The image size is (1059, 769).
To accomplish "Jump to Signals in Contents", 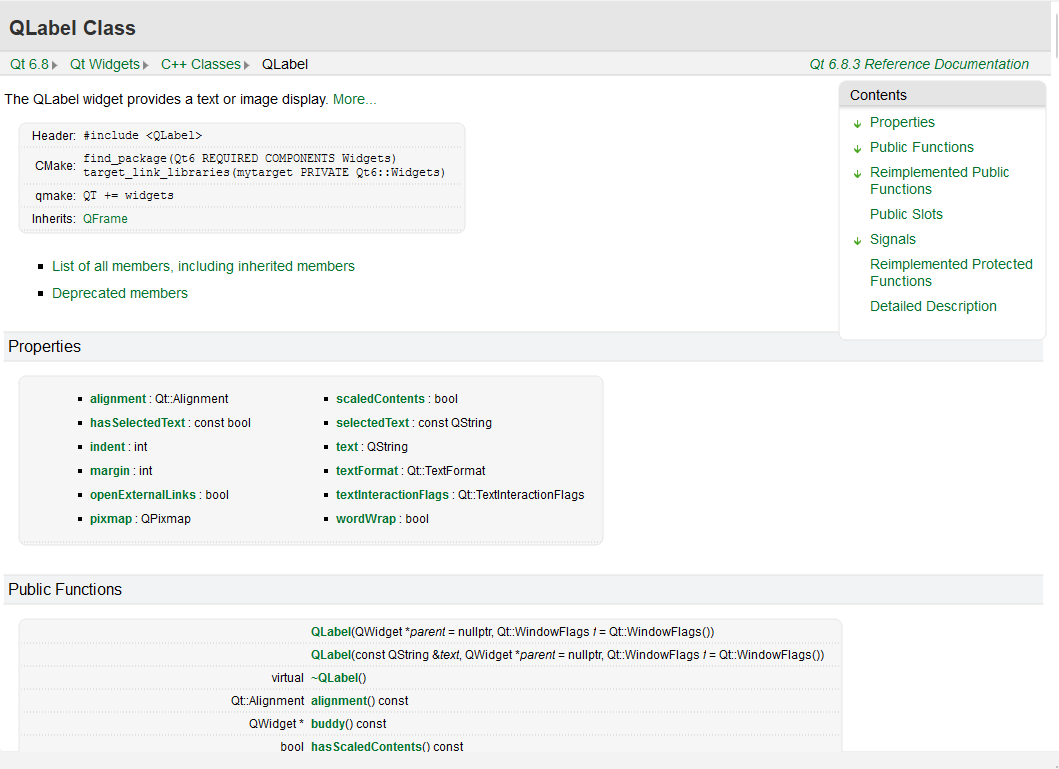I will (x=893, y=239).
